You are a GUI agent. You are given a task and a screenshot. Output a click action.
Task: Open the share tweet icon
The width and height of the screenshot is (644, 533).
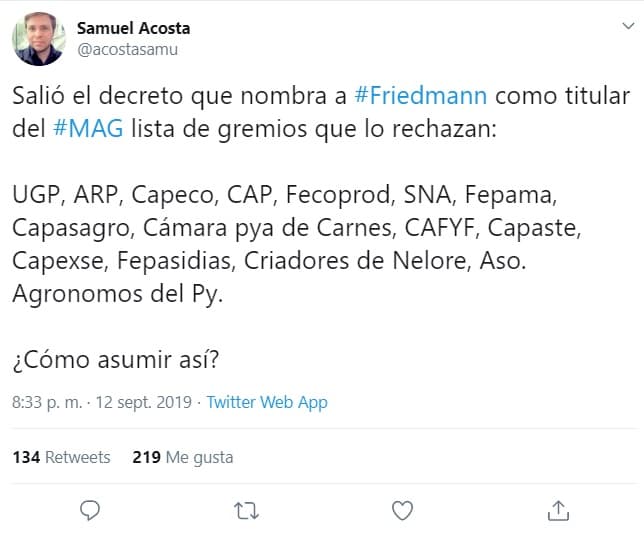559,510
